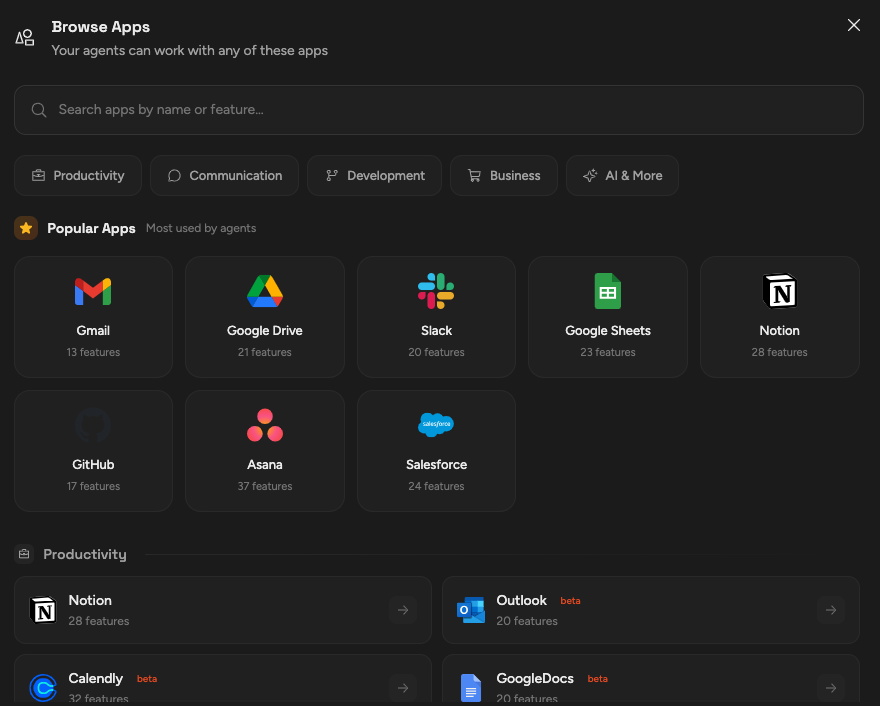Open the Calendly row arrow
Screen dimensions: 880x706
[402, 687]
